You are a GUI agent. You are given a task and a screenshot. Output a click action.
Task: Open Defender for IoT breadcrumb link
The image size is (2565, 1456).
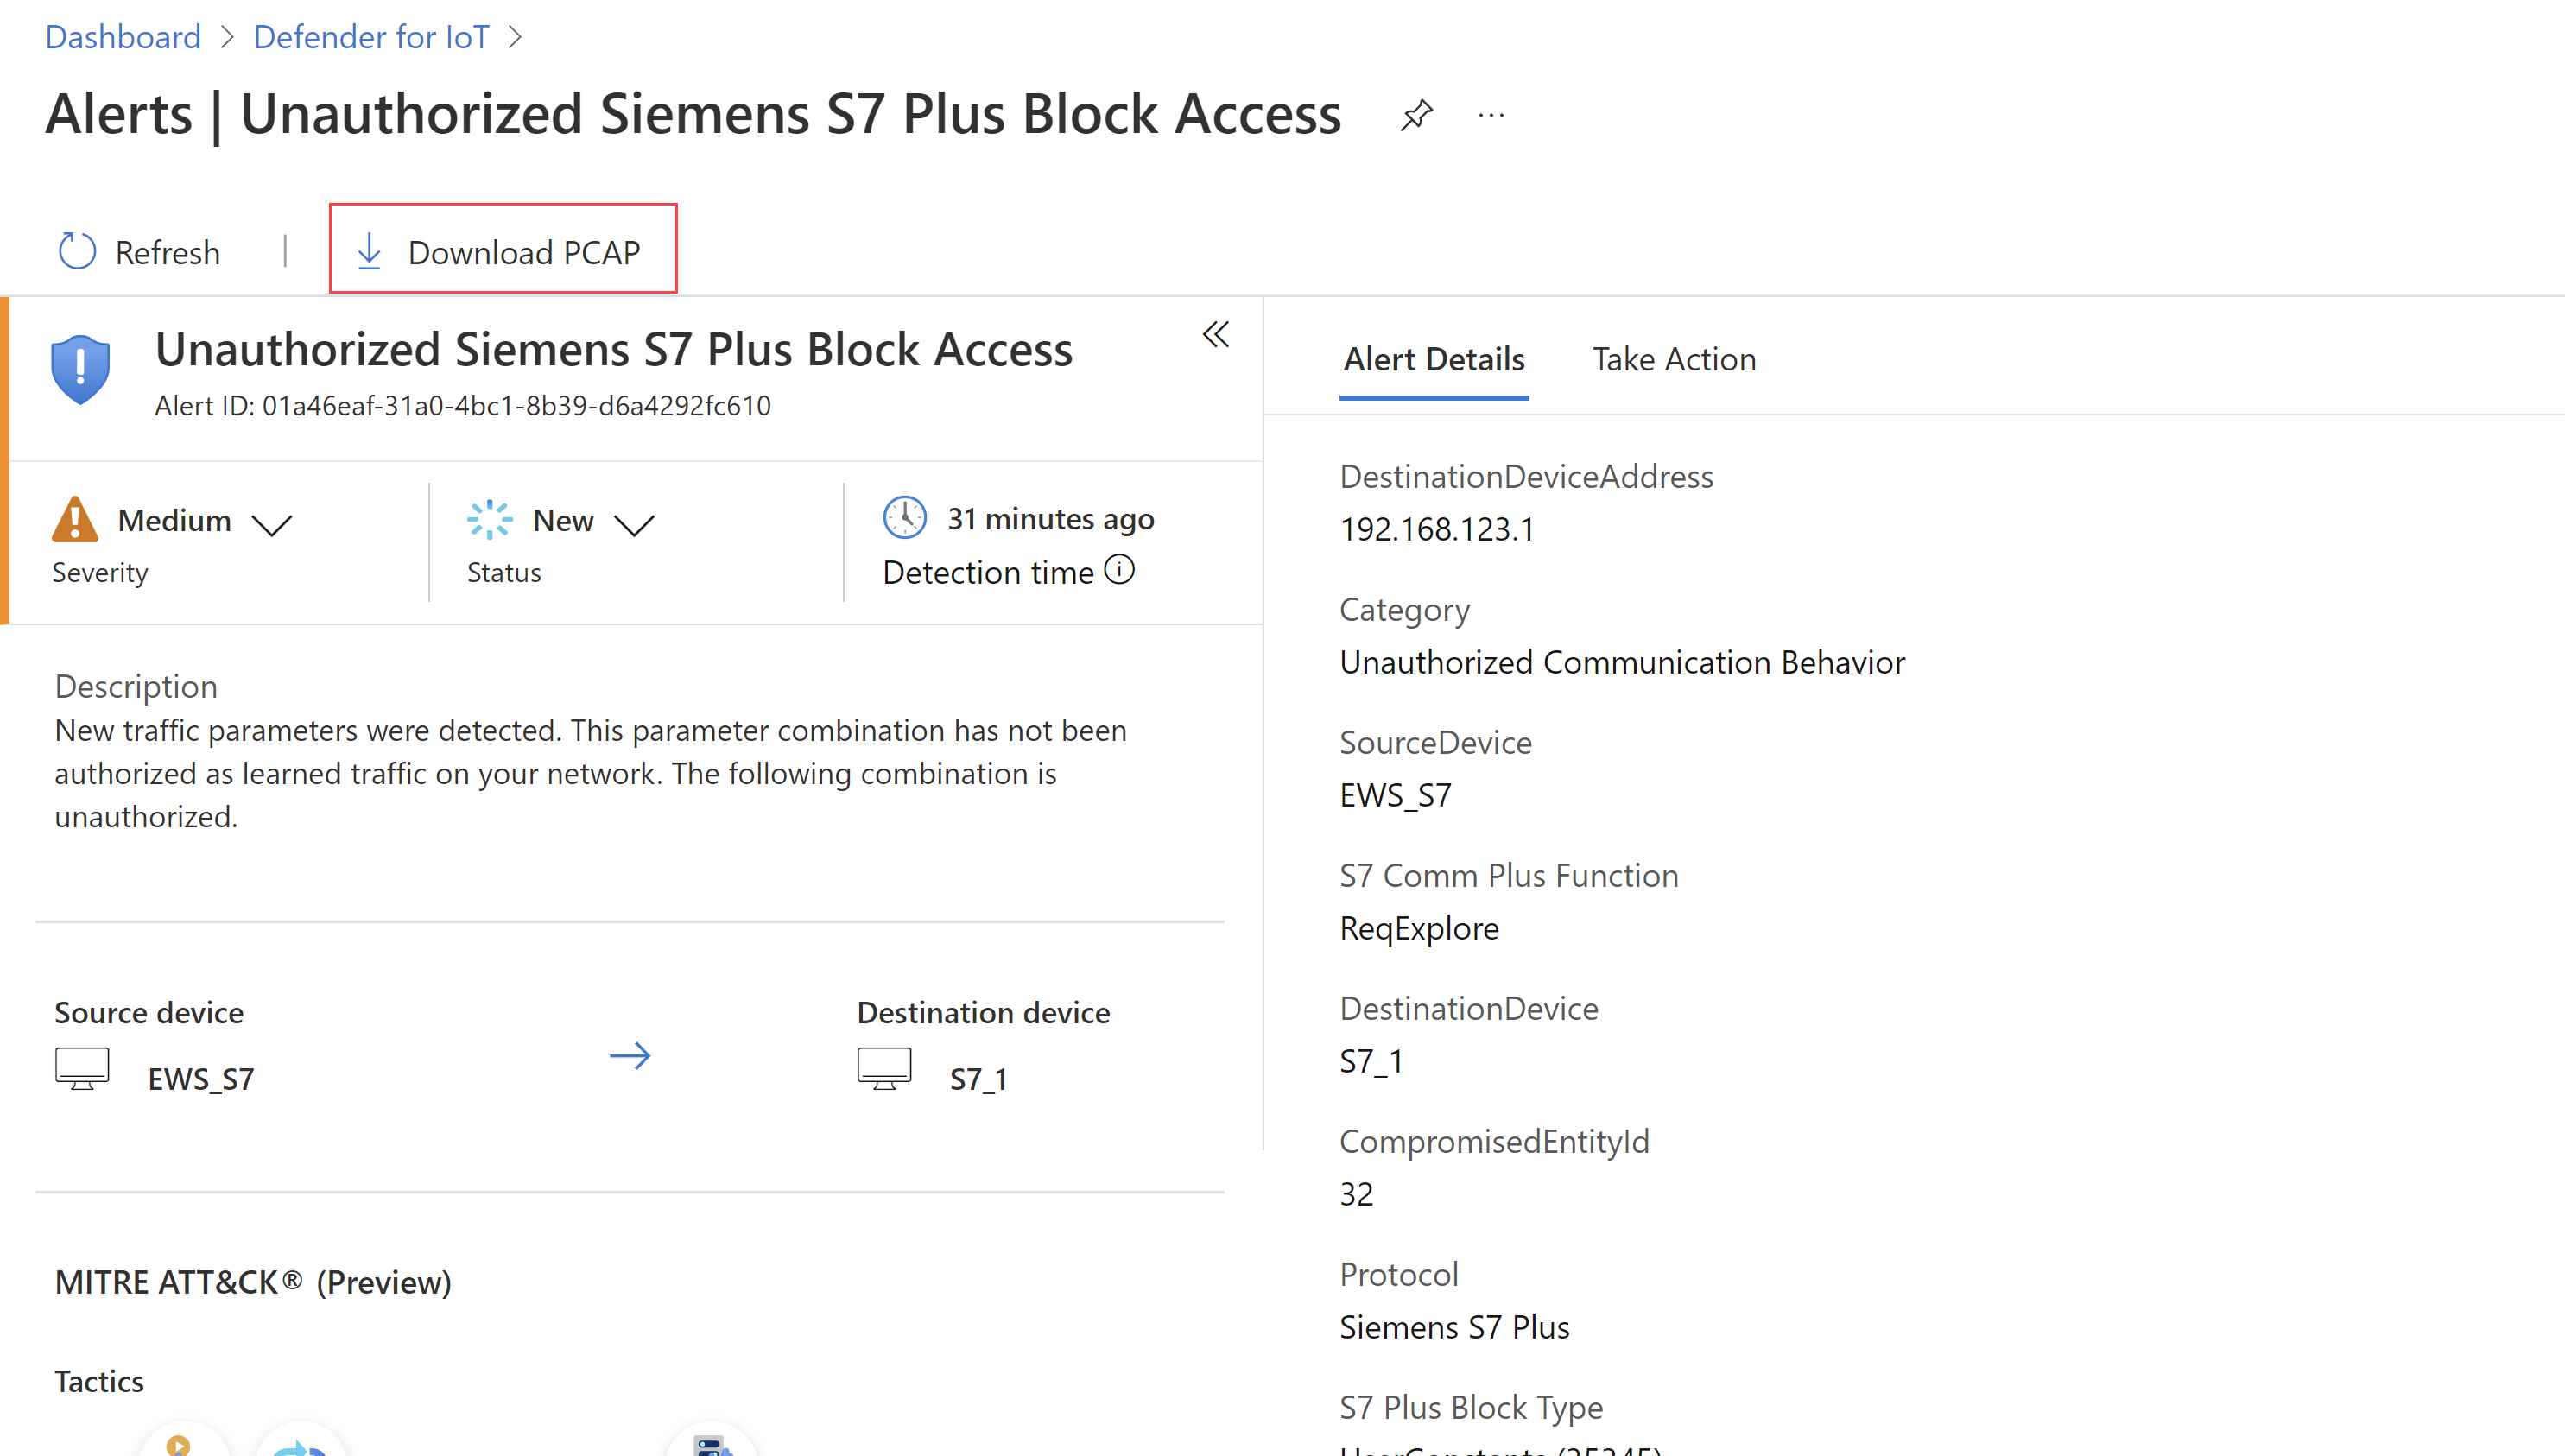pyautogui.click(x=371, y=37)
